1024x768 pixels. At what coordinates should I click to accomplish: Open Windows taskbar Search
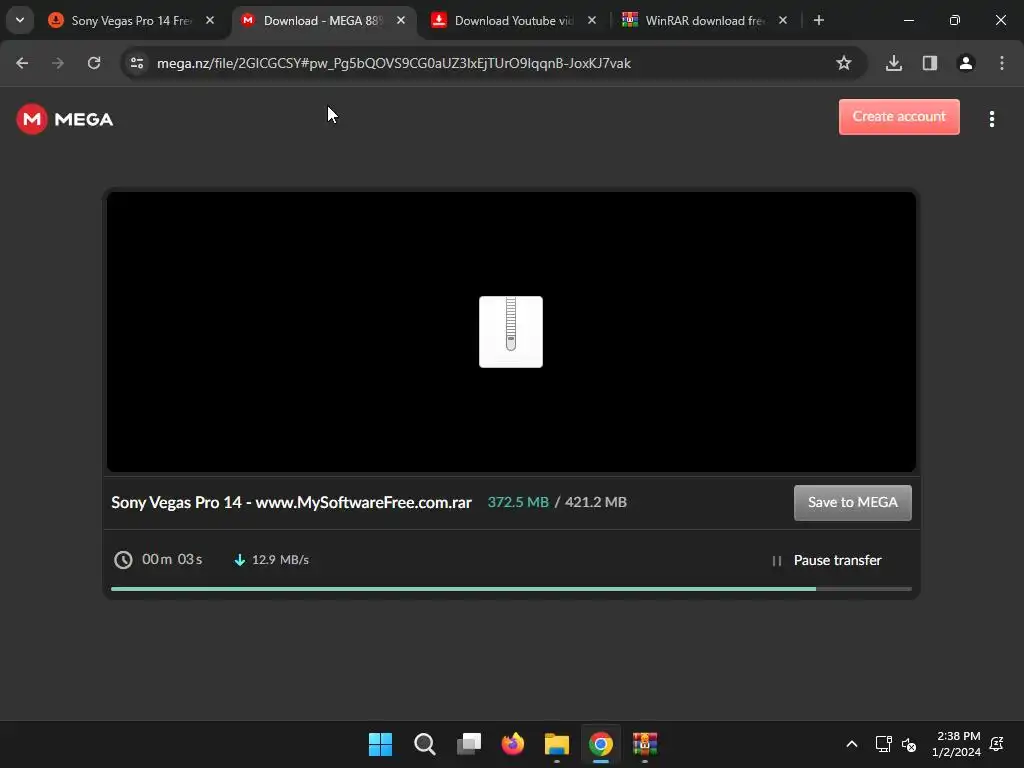point(424,744)
